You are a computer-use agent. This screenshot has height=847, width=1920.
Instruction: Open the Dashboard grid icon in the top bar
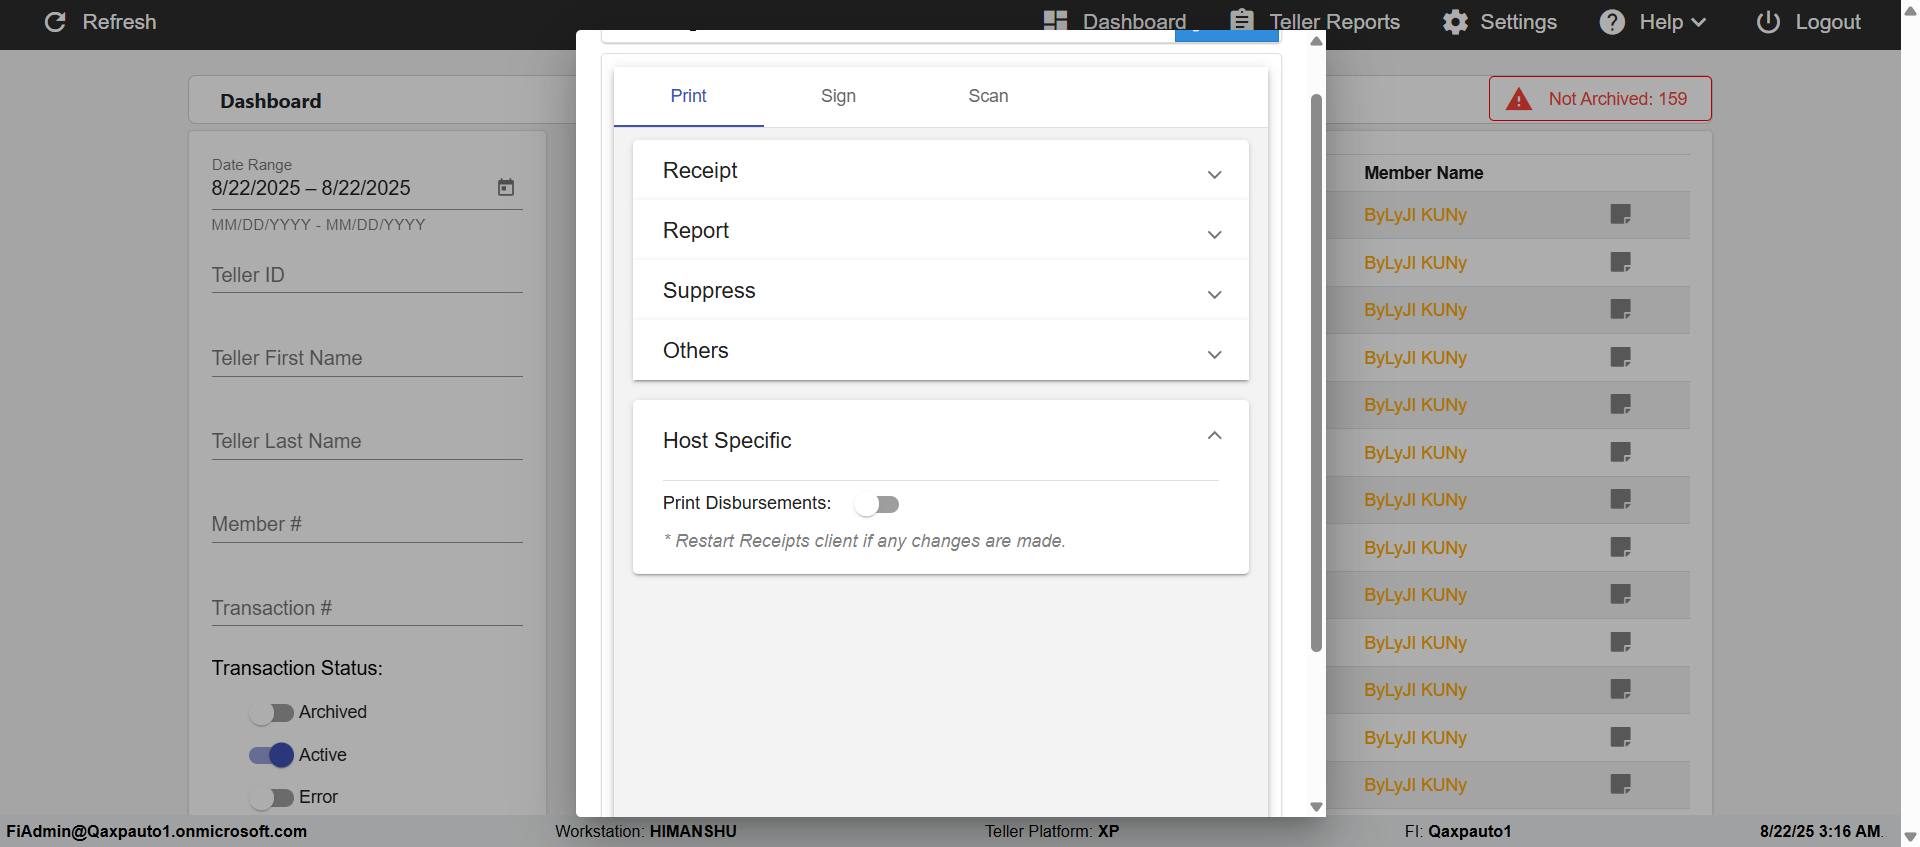(x=1055, y=22)
